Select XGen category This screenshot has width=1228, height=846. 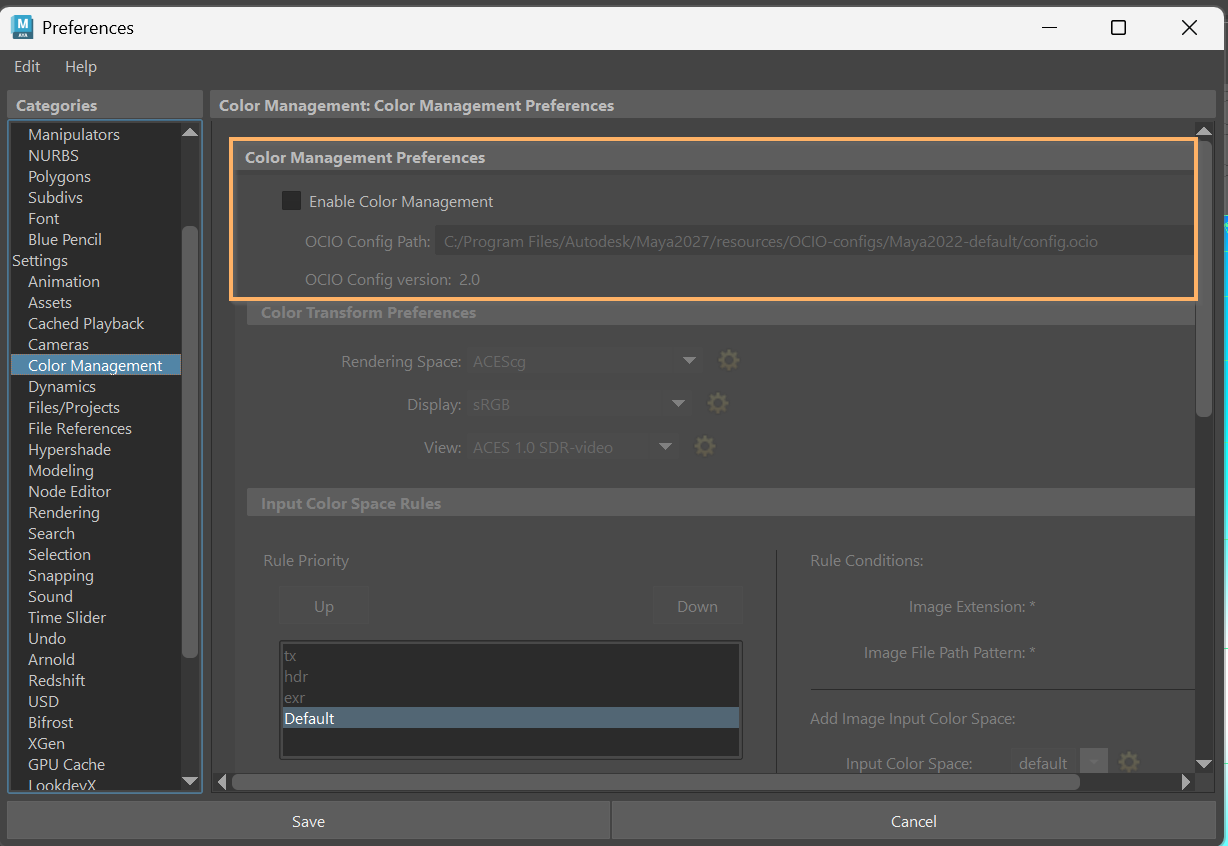coord(46,743)
